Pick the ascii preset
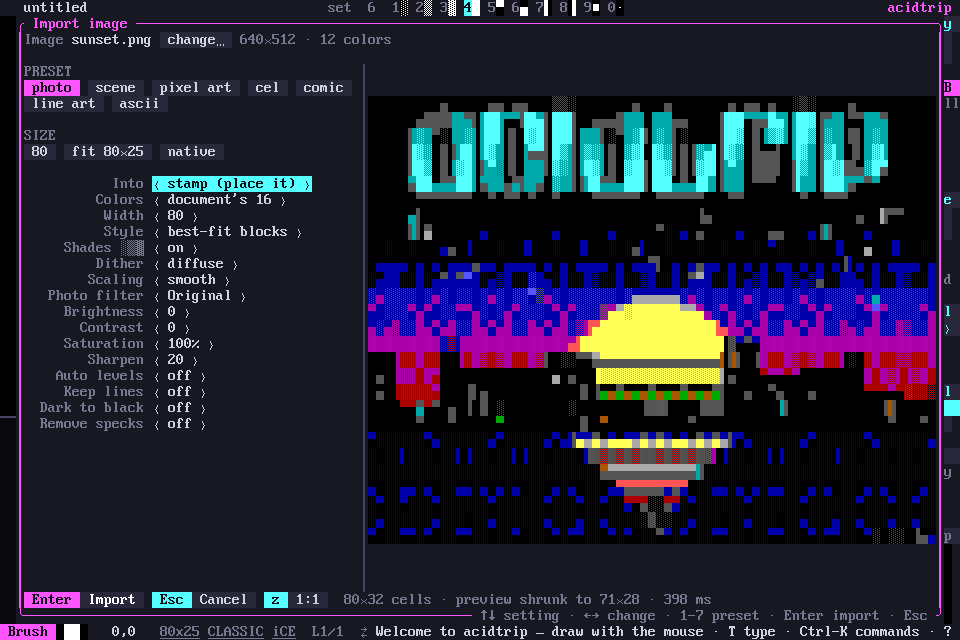Viewport: 960px width, 640px height. coord(140,104)
